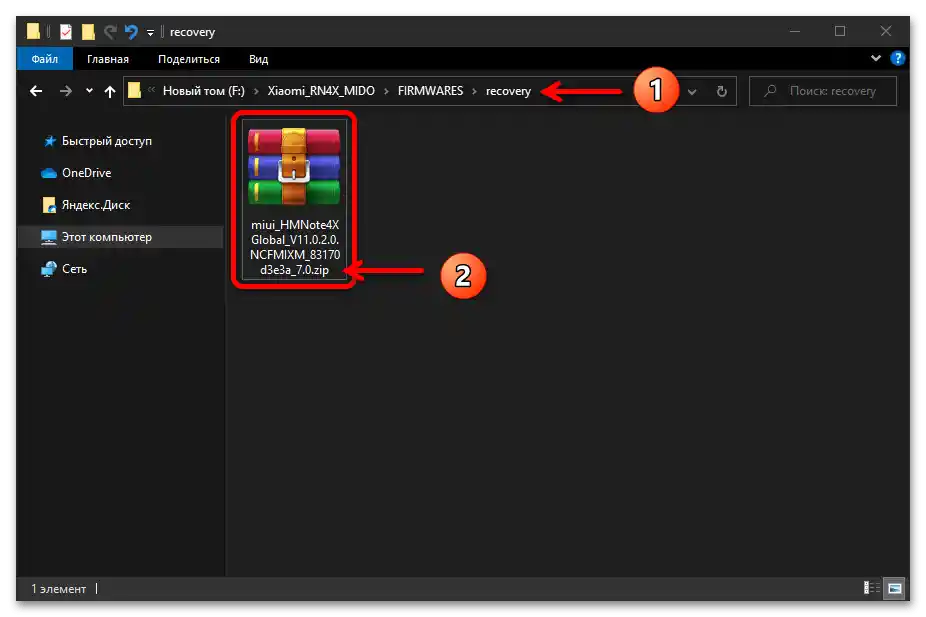Click the folder icon in address bar
The height and width of the screenshot is (617, 926).
point(135,91)
